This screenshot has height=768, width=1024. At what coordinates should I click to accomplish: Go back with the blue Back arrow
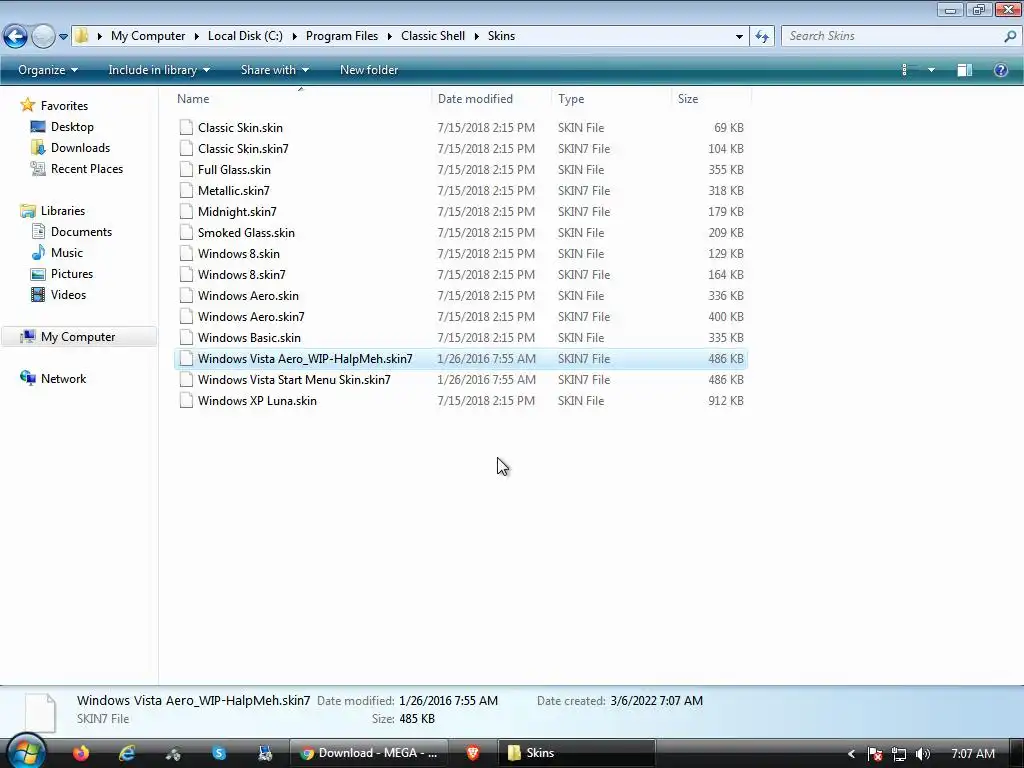pyautogui.click(x=15, y=36)
